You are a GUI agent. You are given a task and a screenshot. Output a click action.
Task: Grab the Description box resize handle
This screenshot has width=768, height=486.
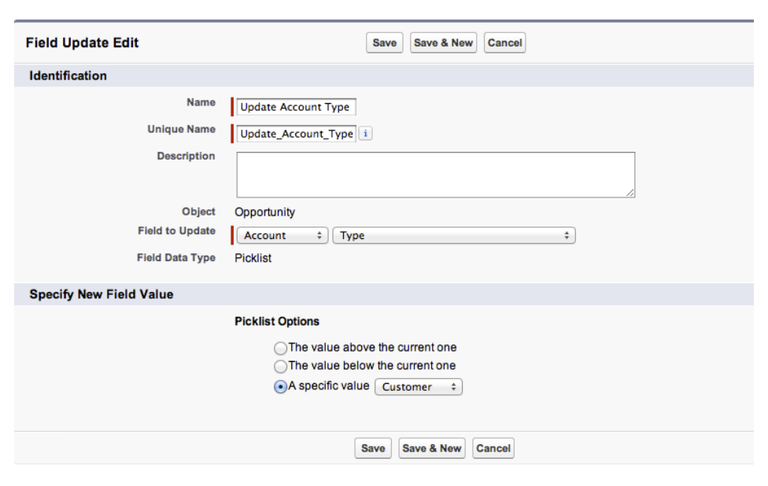pos(630,193)
